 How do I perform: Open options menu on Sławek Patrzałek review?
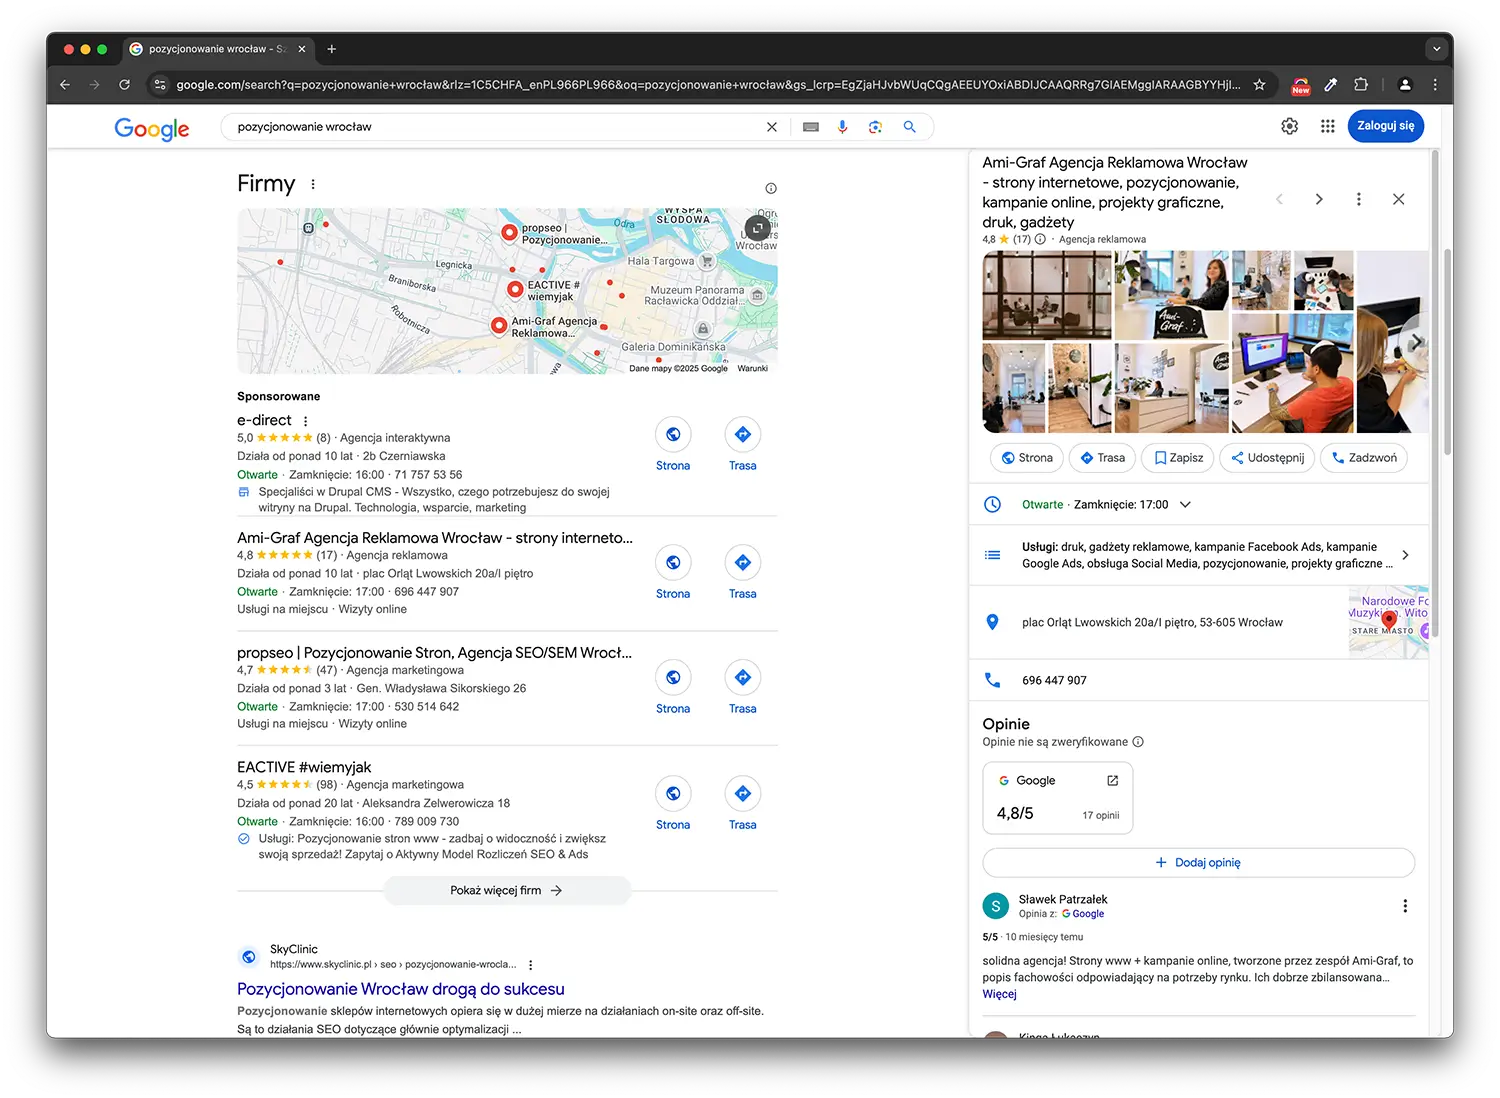[x=1405, y=905]
